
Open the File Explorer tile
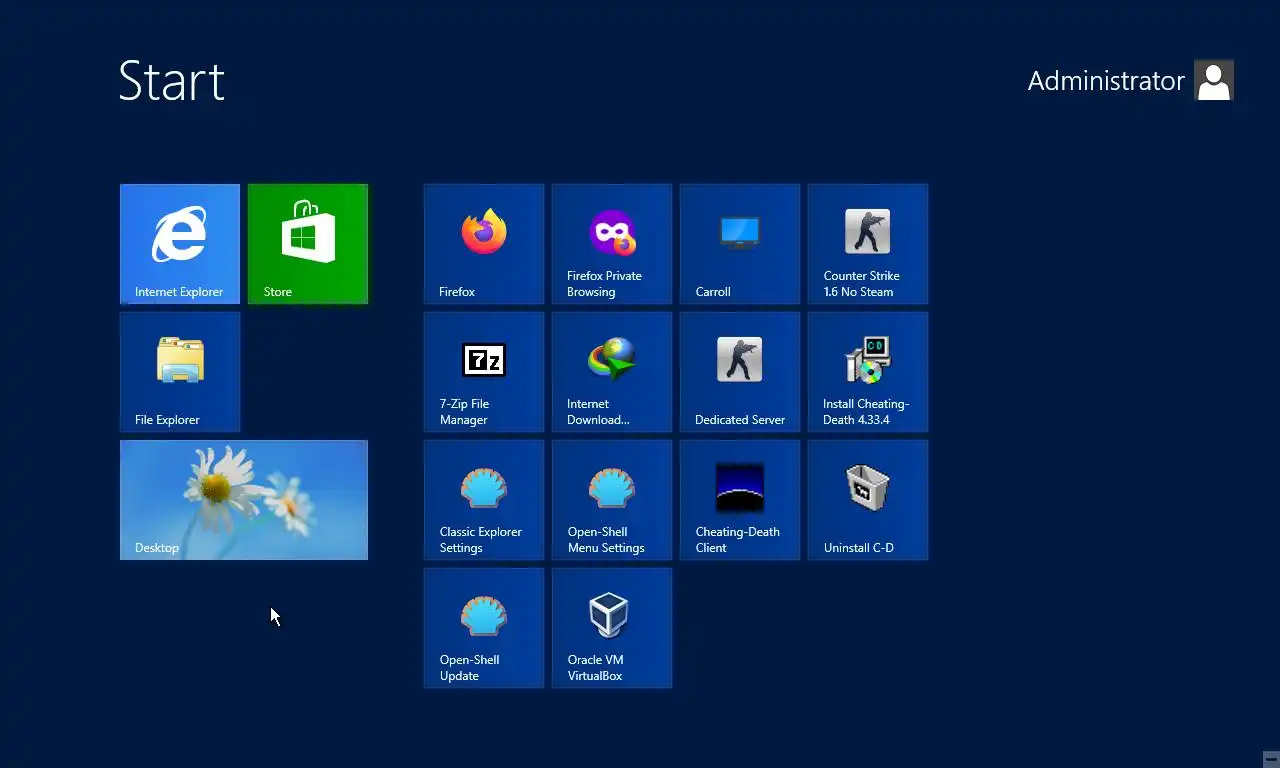point(180,372)
